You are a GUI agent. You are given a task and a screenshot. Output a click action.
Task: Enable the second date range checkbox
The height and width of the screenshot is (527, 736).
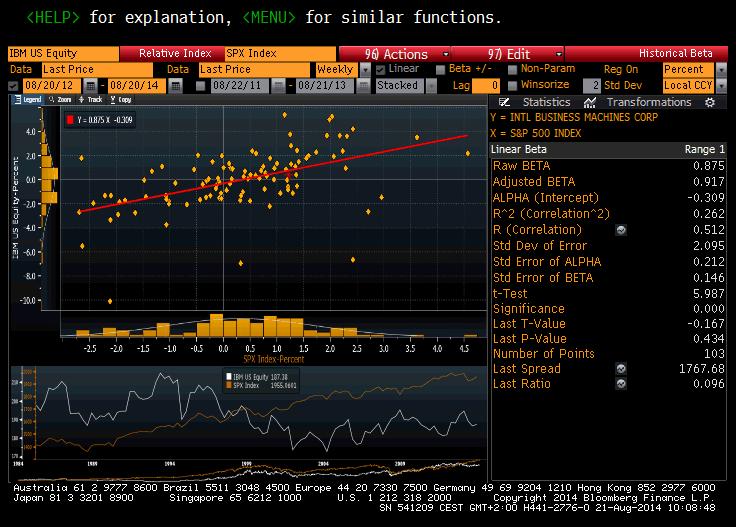200,86
